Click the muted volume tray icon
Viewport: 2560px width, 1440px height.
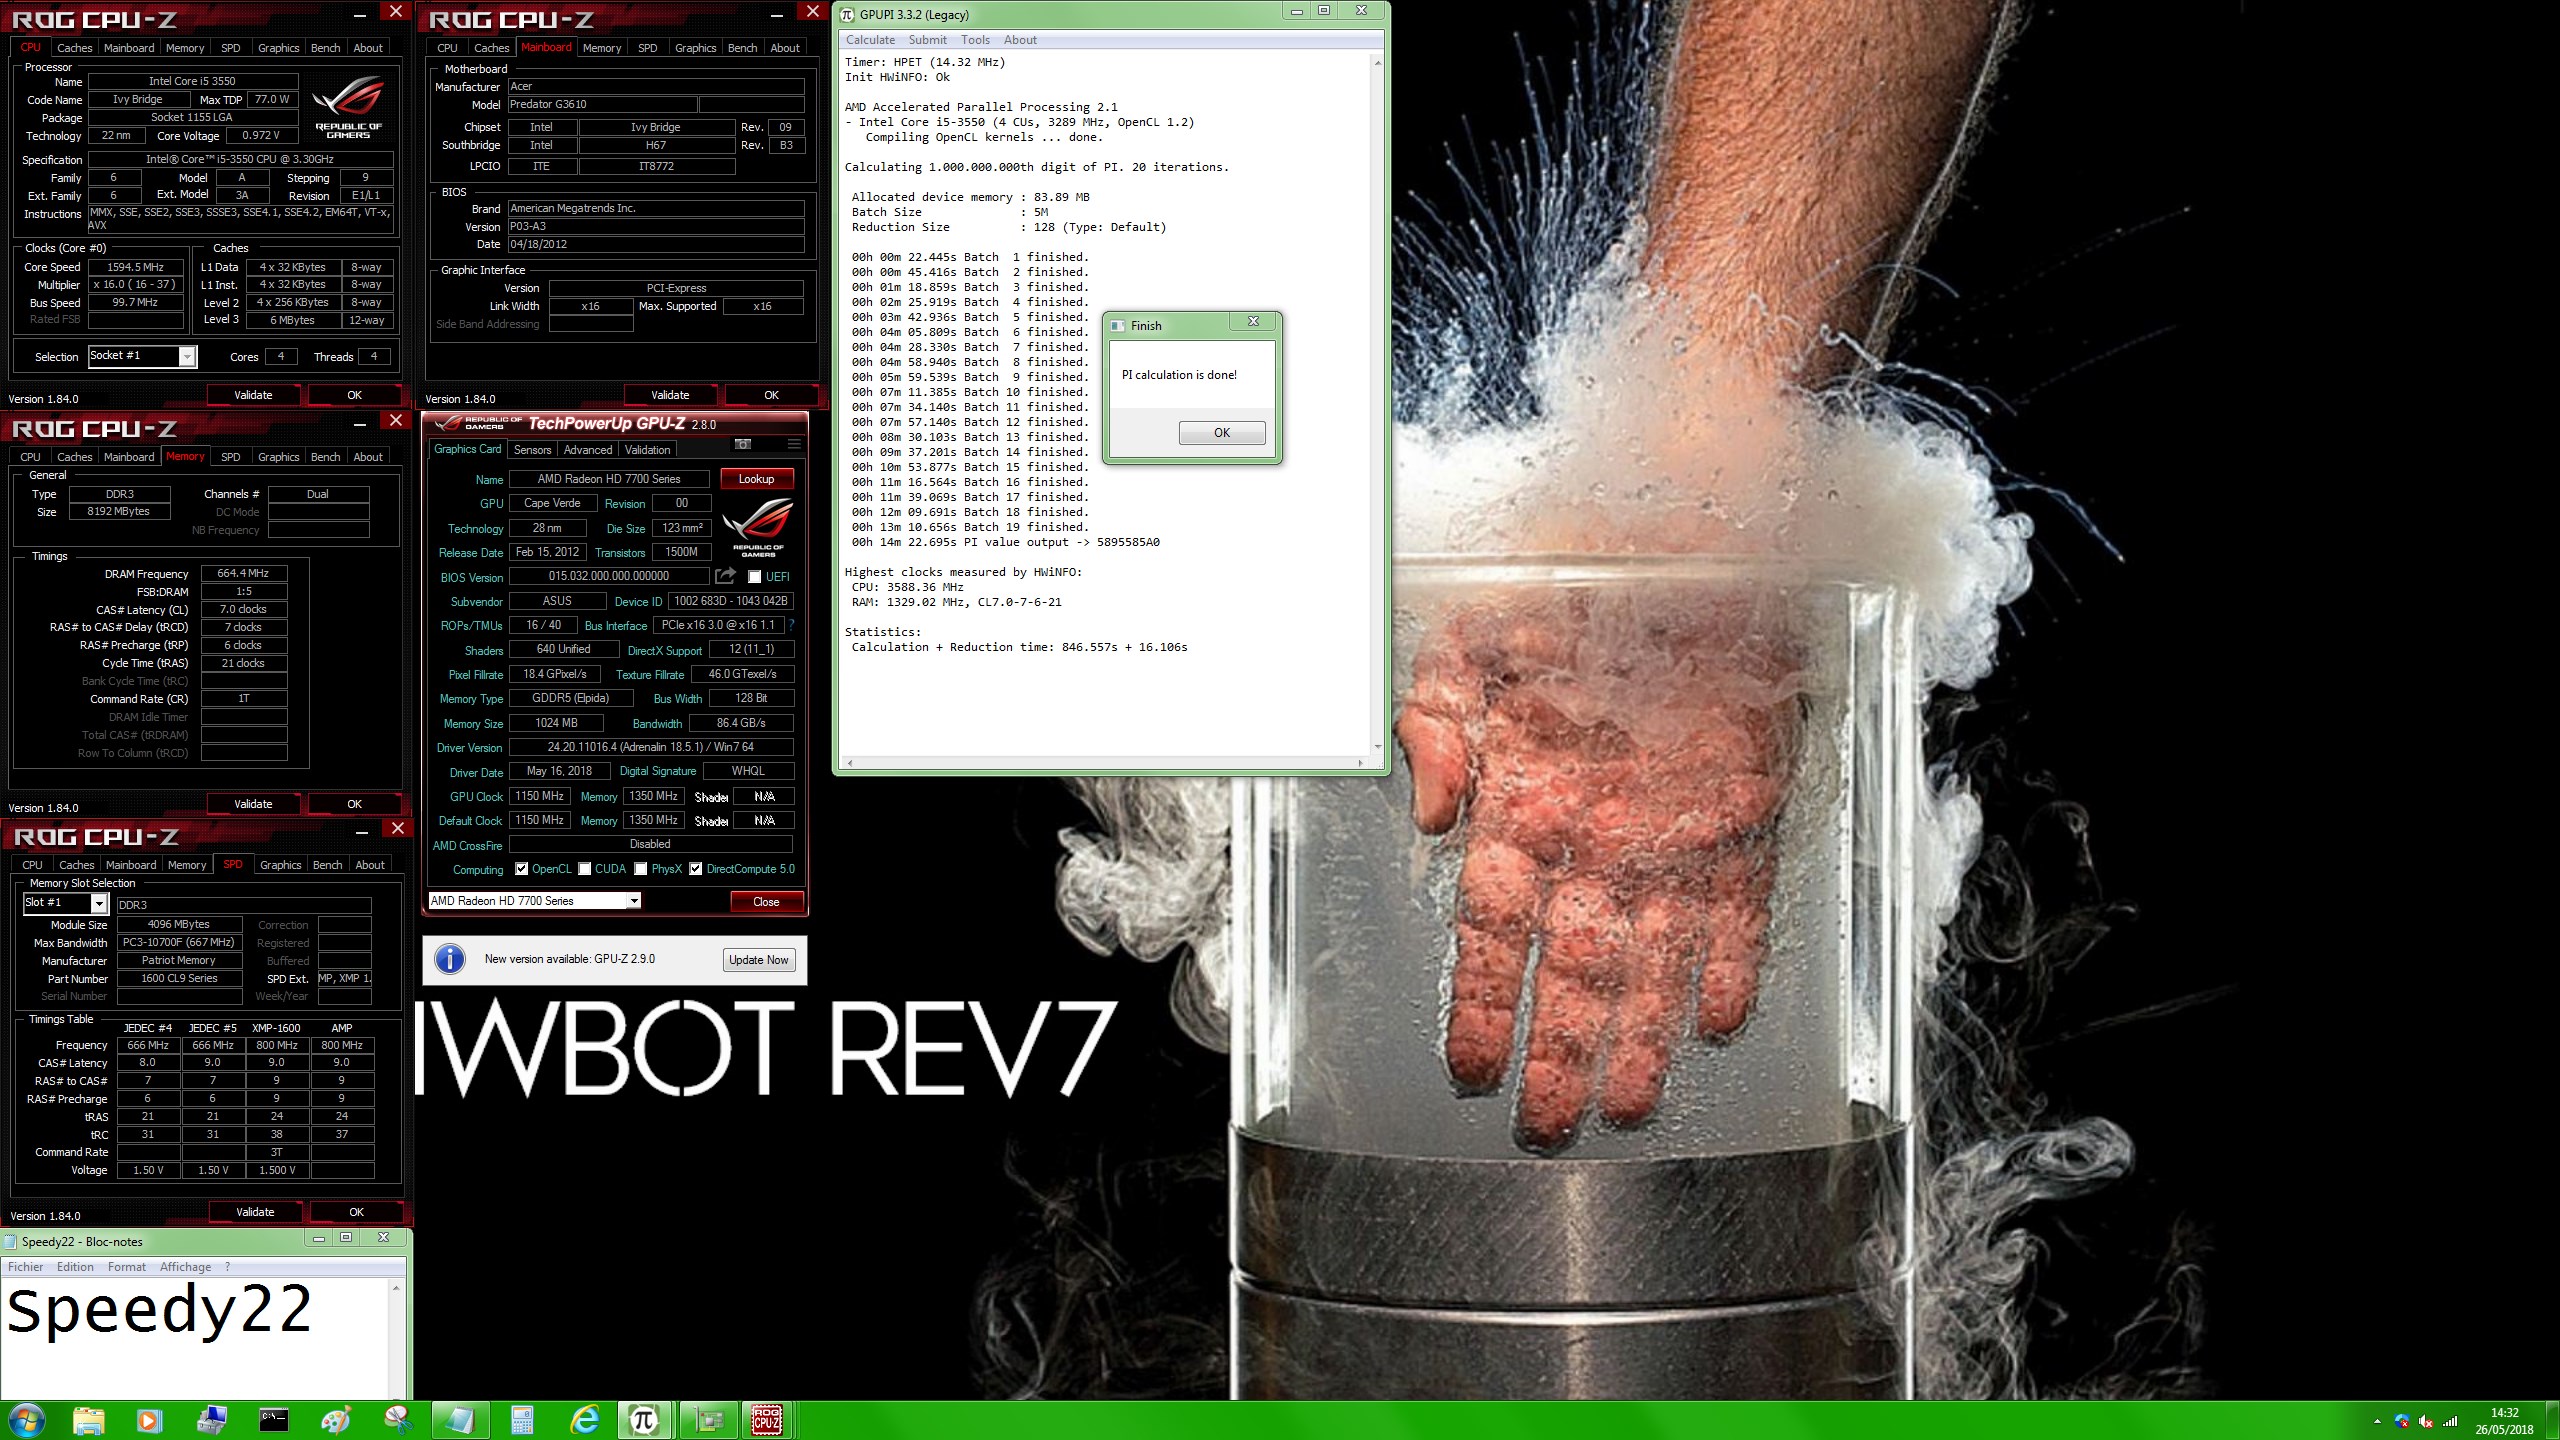pos(2425,1421)
